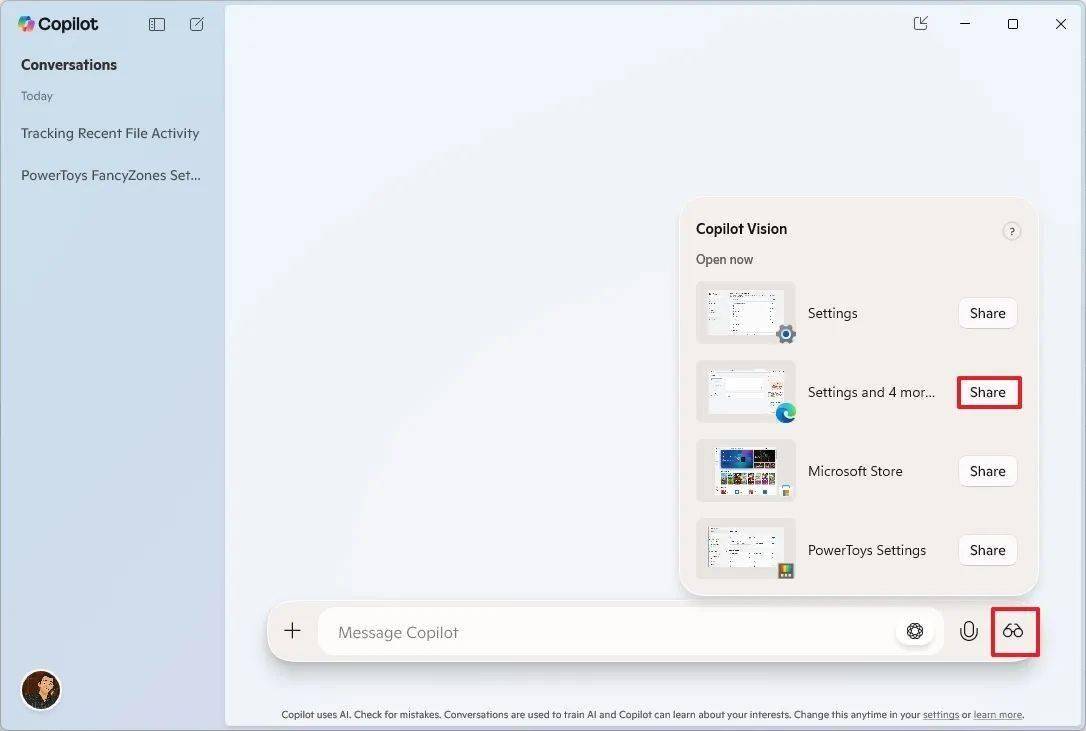Viewport: 1086px width, 731px height.
Task: Open the plus attachment button
Action: 292,631
